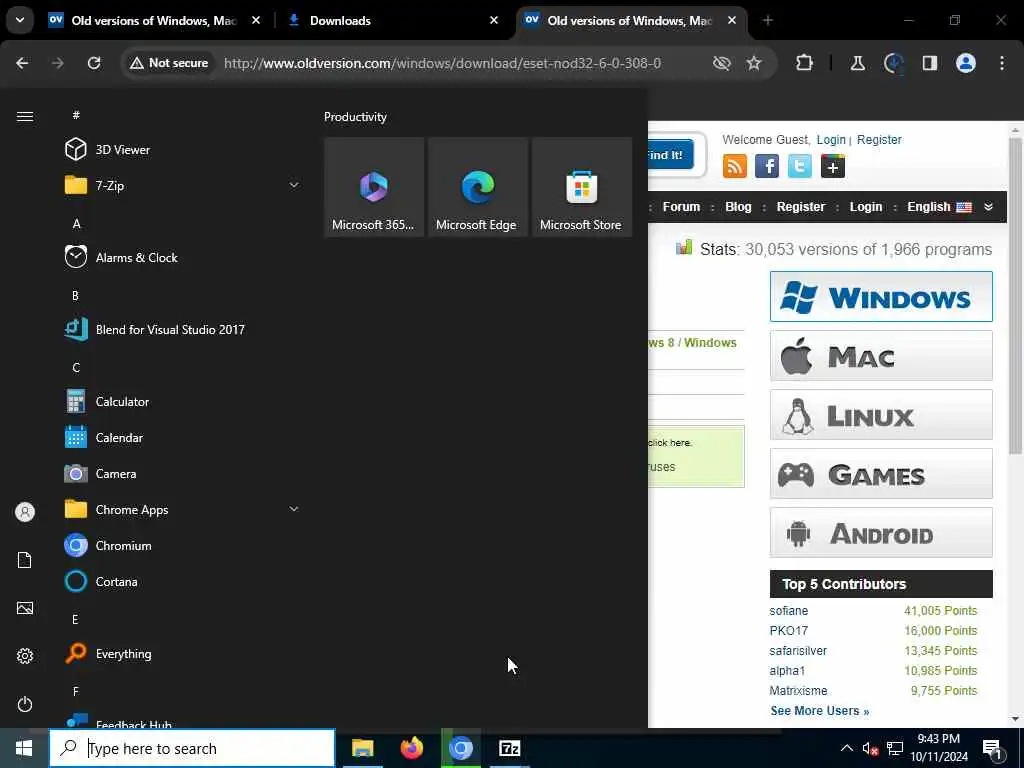1024x768 pixels.
Task: Click the oldversion.com address bar
Action: 442,63
